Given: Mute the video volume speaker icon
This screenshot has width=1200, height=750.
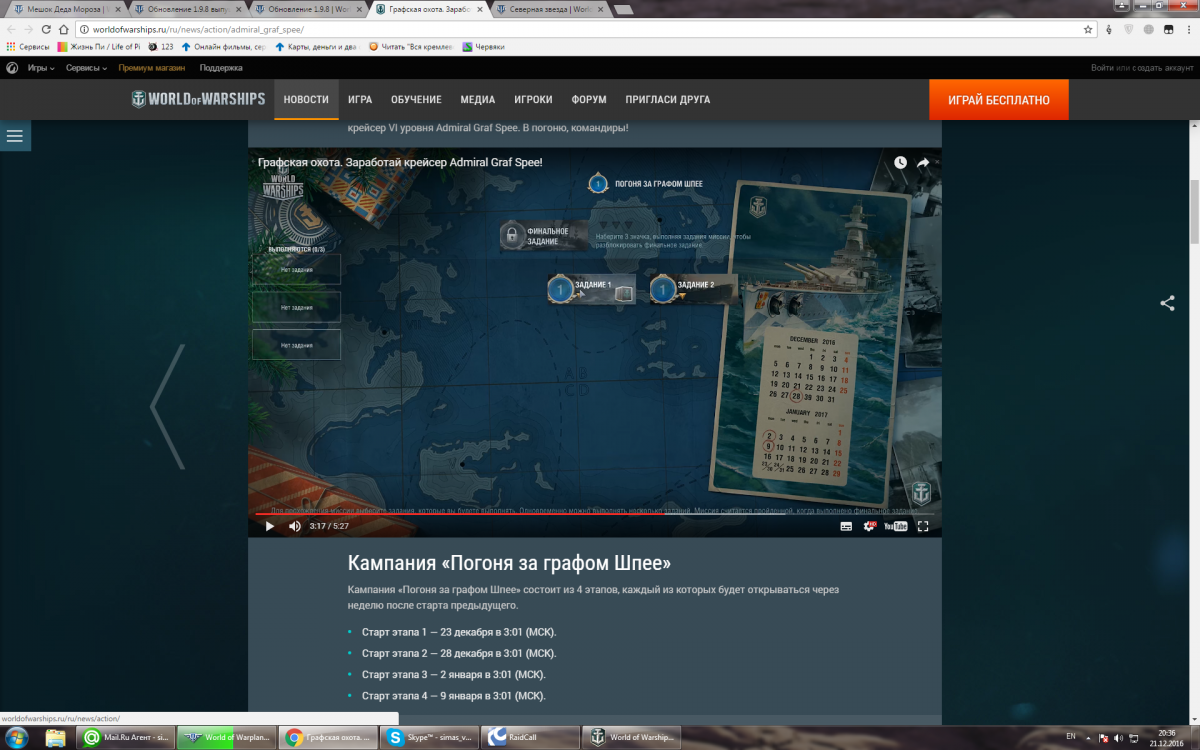Looking at the screenshot, I should point(295,526).
